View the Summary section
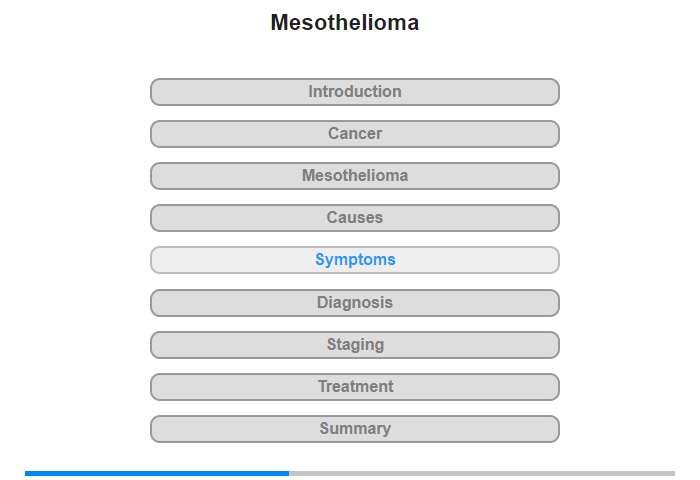The image size is (700, 480). 354,429
